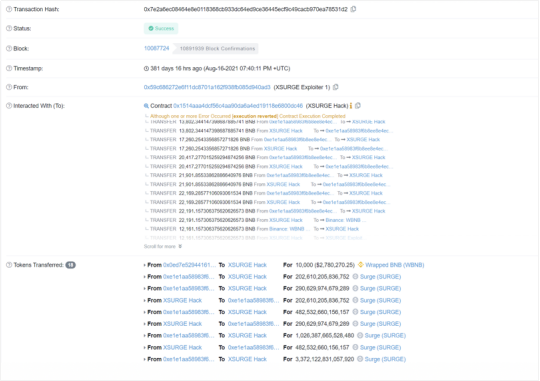Click the XSURGE Exploiter 1 label

(x=302, y=87)
